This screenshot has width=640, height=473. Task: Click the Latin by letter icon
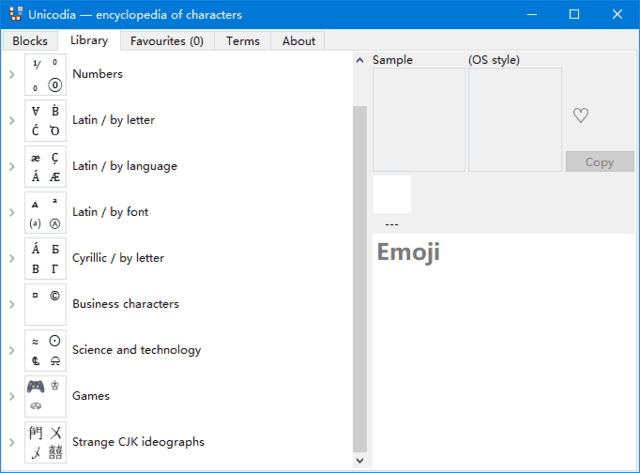point(46,121)
